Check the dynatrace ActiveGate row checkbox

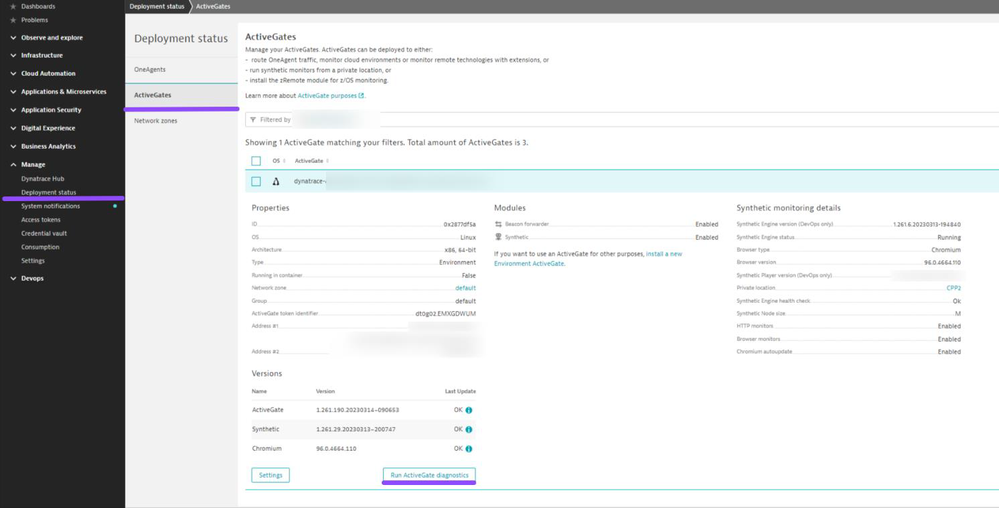point(256,181)
